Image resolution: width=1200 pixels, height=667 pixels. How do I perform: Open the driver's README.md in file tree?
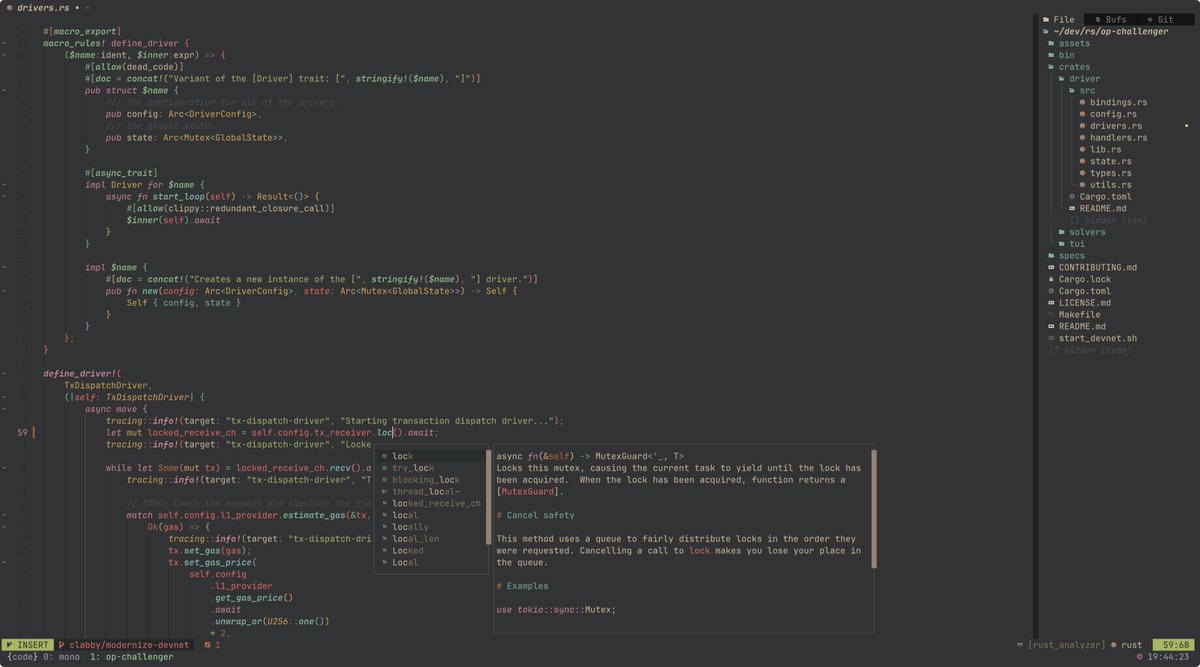click(x=1096, y=209)
